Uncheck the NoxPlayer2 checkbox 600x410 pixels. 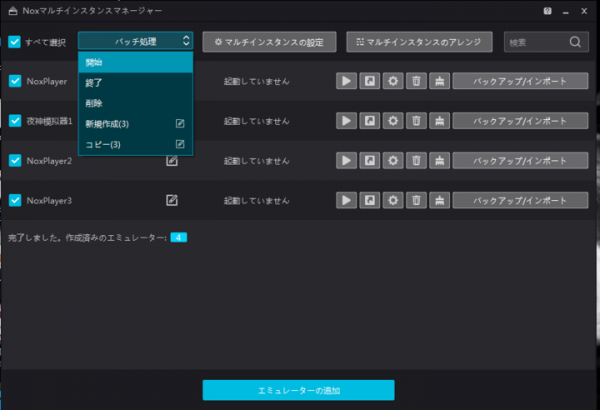(15, 161)
